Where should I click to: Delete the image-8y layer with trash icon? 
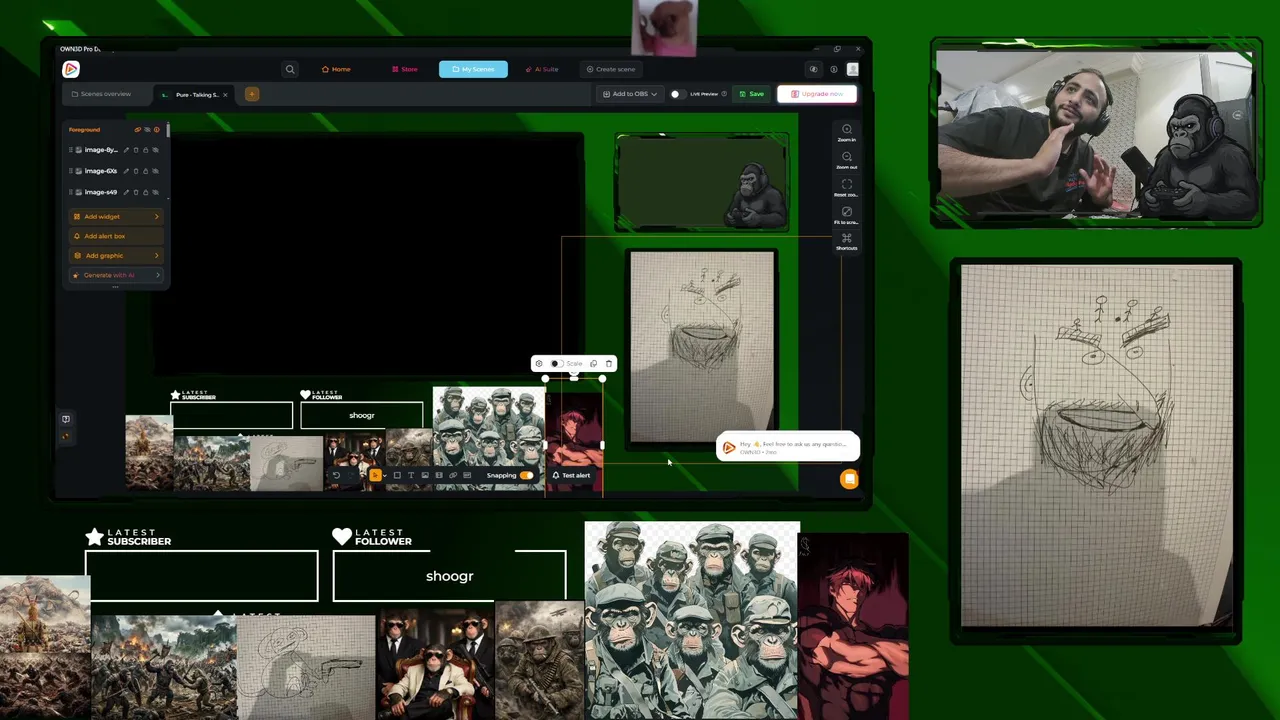[136, 150]
